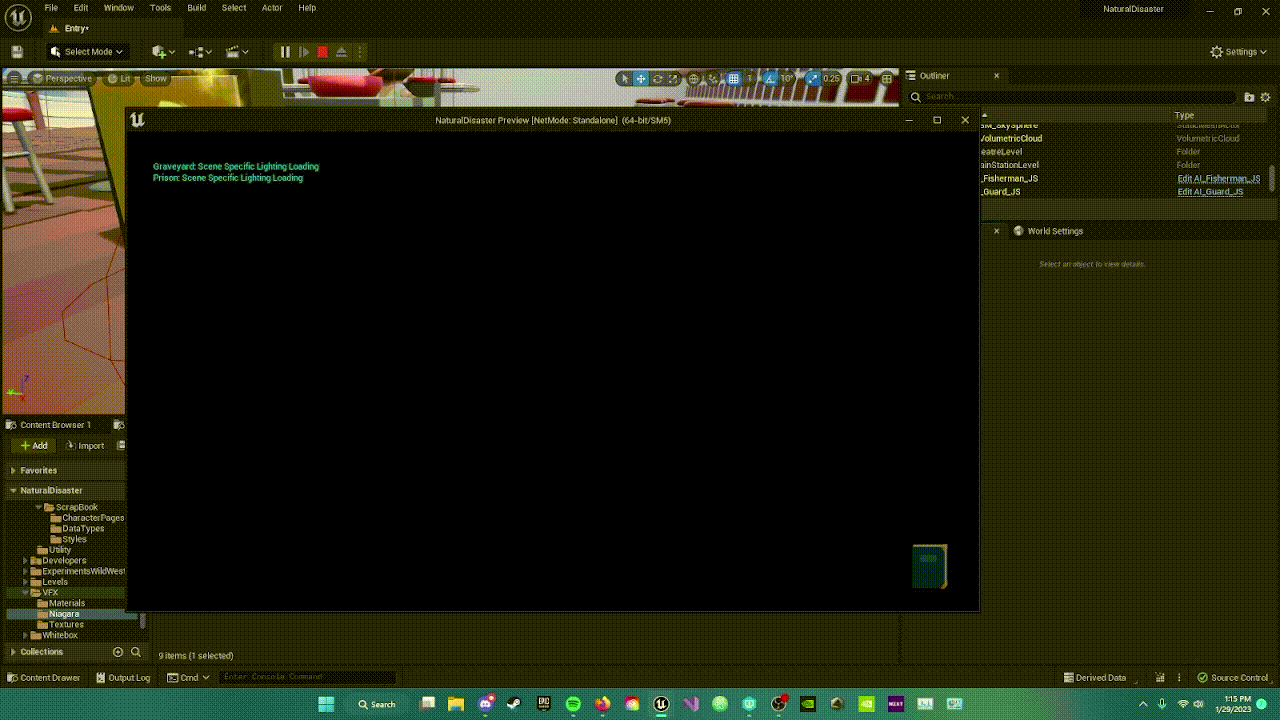Open the Tools menu
This screenshot has height=720, width=1280.
(160, 8)
